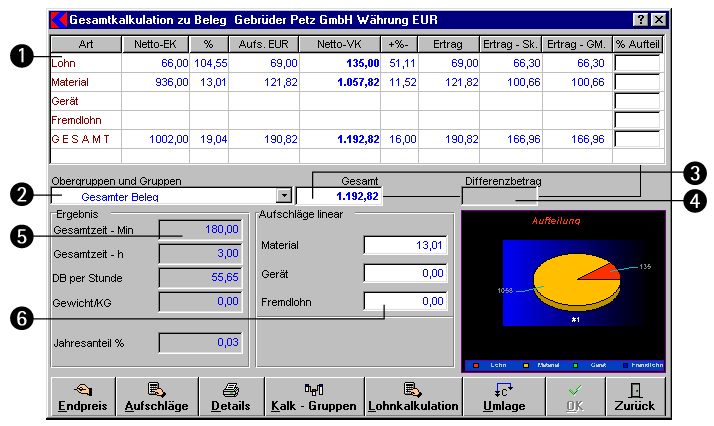Click the empty Differenzbetrag field

pyautogui.click(x=500, y=196)
